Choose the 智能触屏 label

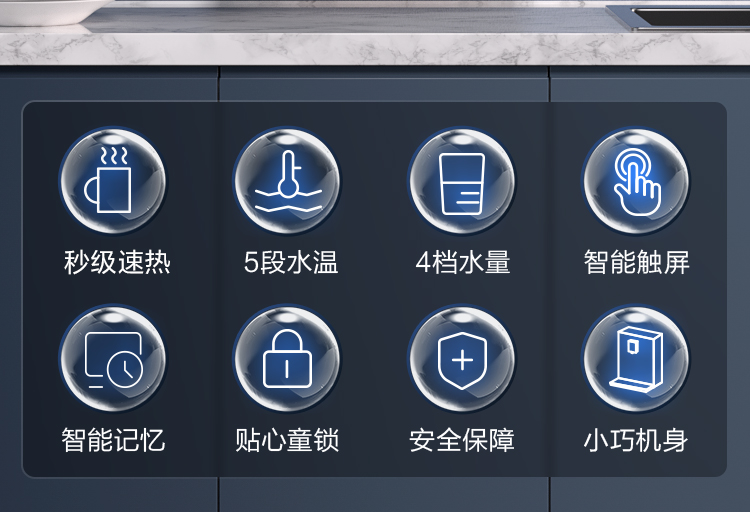click(x=637, y=262)
